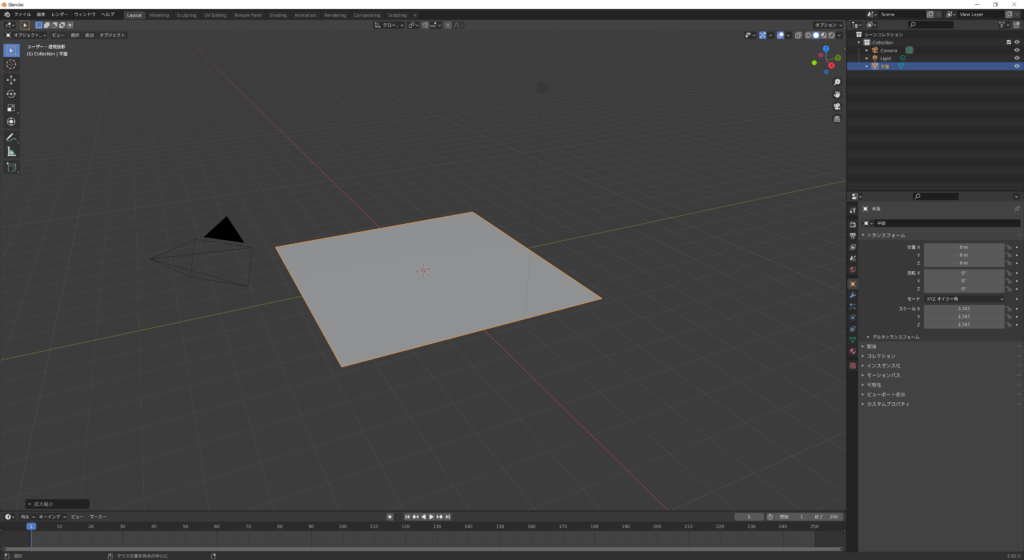This screenshot has width=1024, height=560.
Task: Toggle camera view with the camera gizmo icon
Action: tap(837, 107)
